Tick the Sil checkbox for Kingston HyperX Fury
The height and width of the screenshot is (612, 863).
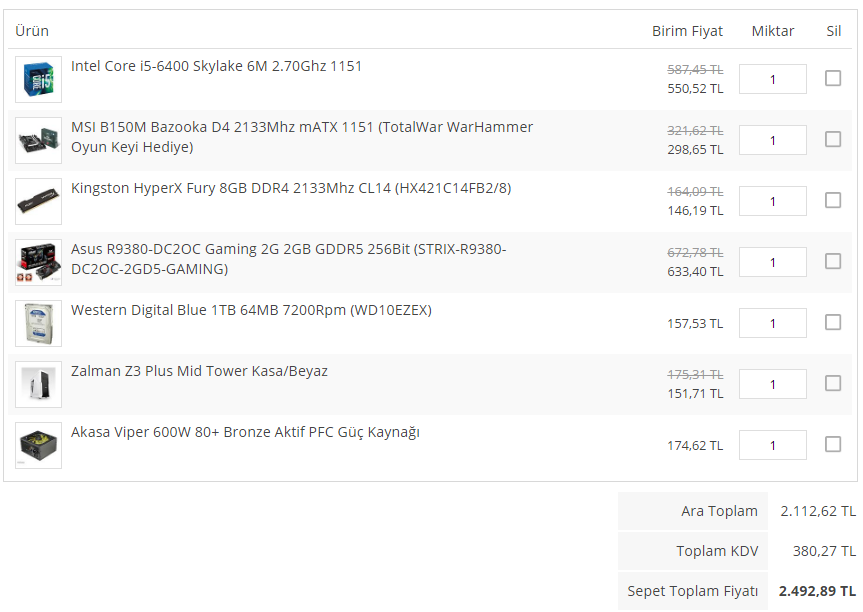833,200
